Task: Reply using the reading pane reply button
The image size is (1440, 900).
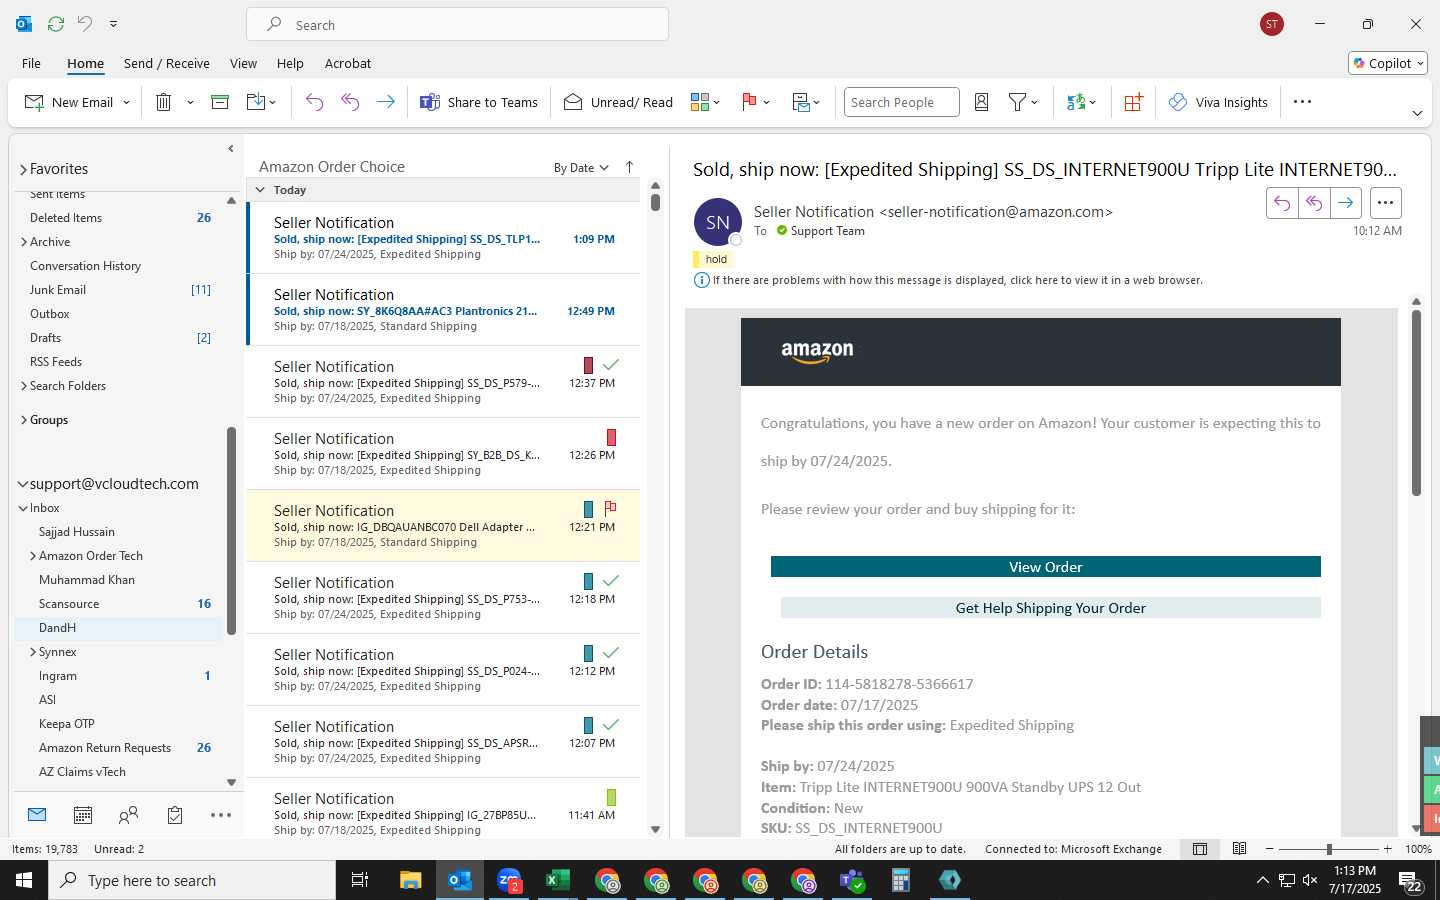Action: (x=1282, y=203)
